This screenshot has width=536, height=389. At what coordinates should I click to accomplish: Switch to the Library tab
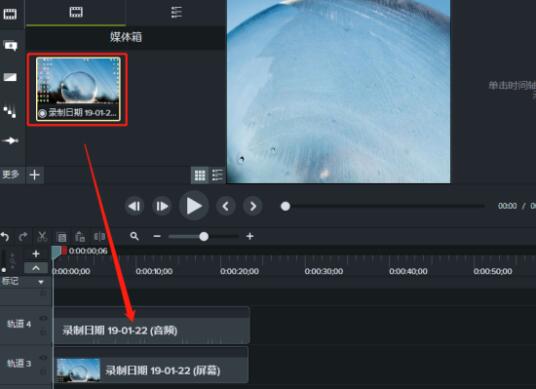pyautogui.click(x=176, y=12)
